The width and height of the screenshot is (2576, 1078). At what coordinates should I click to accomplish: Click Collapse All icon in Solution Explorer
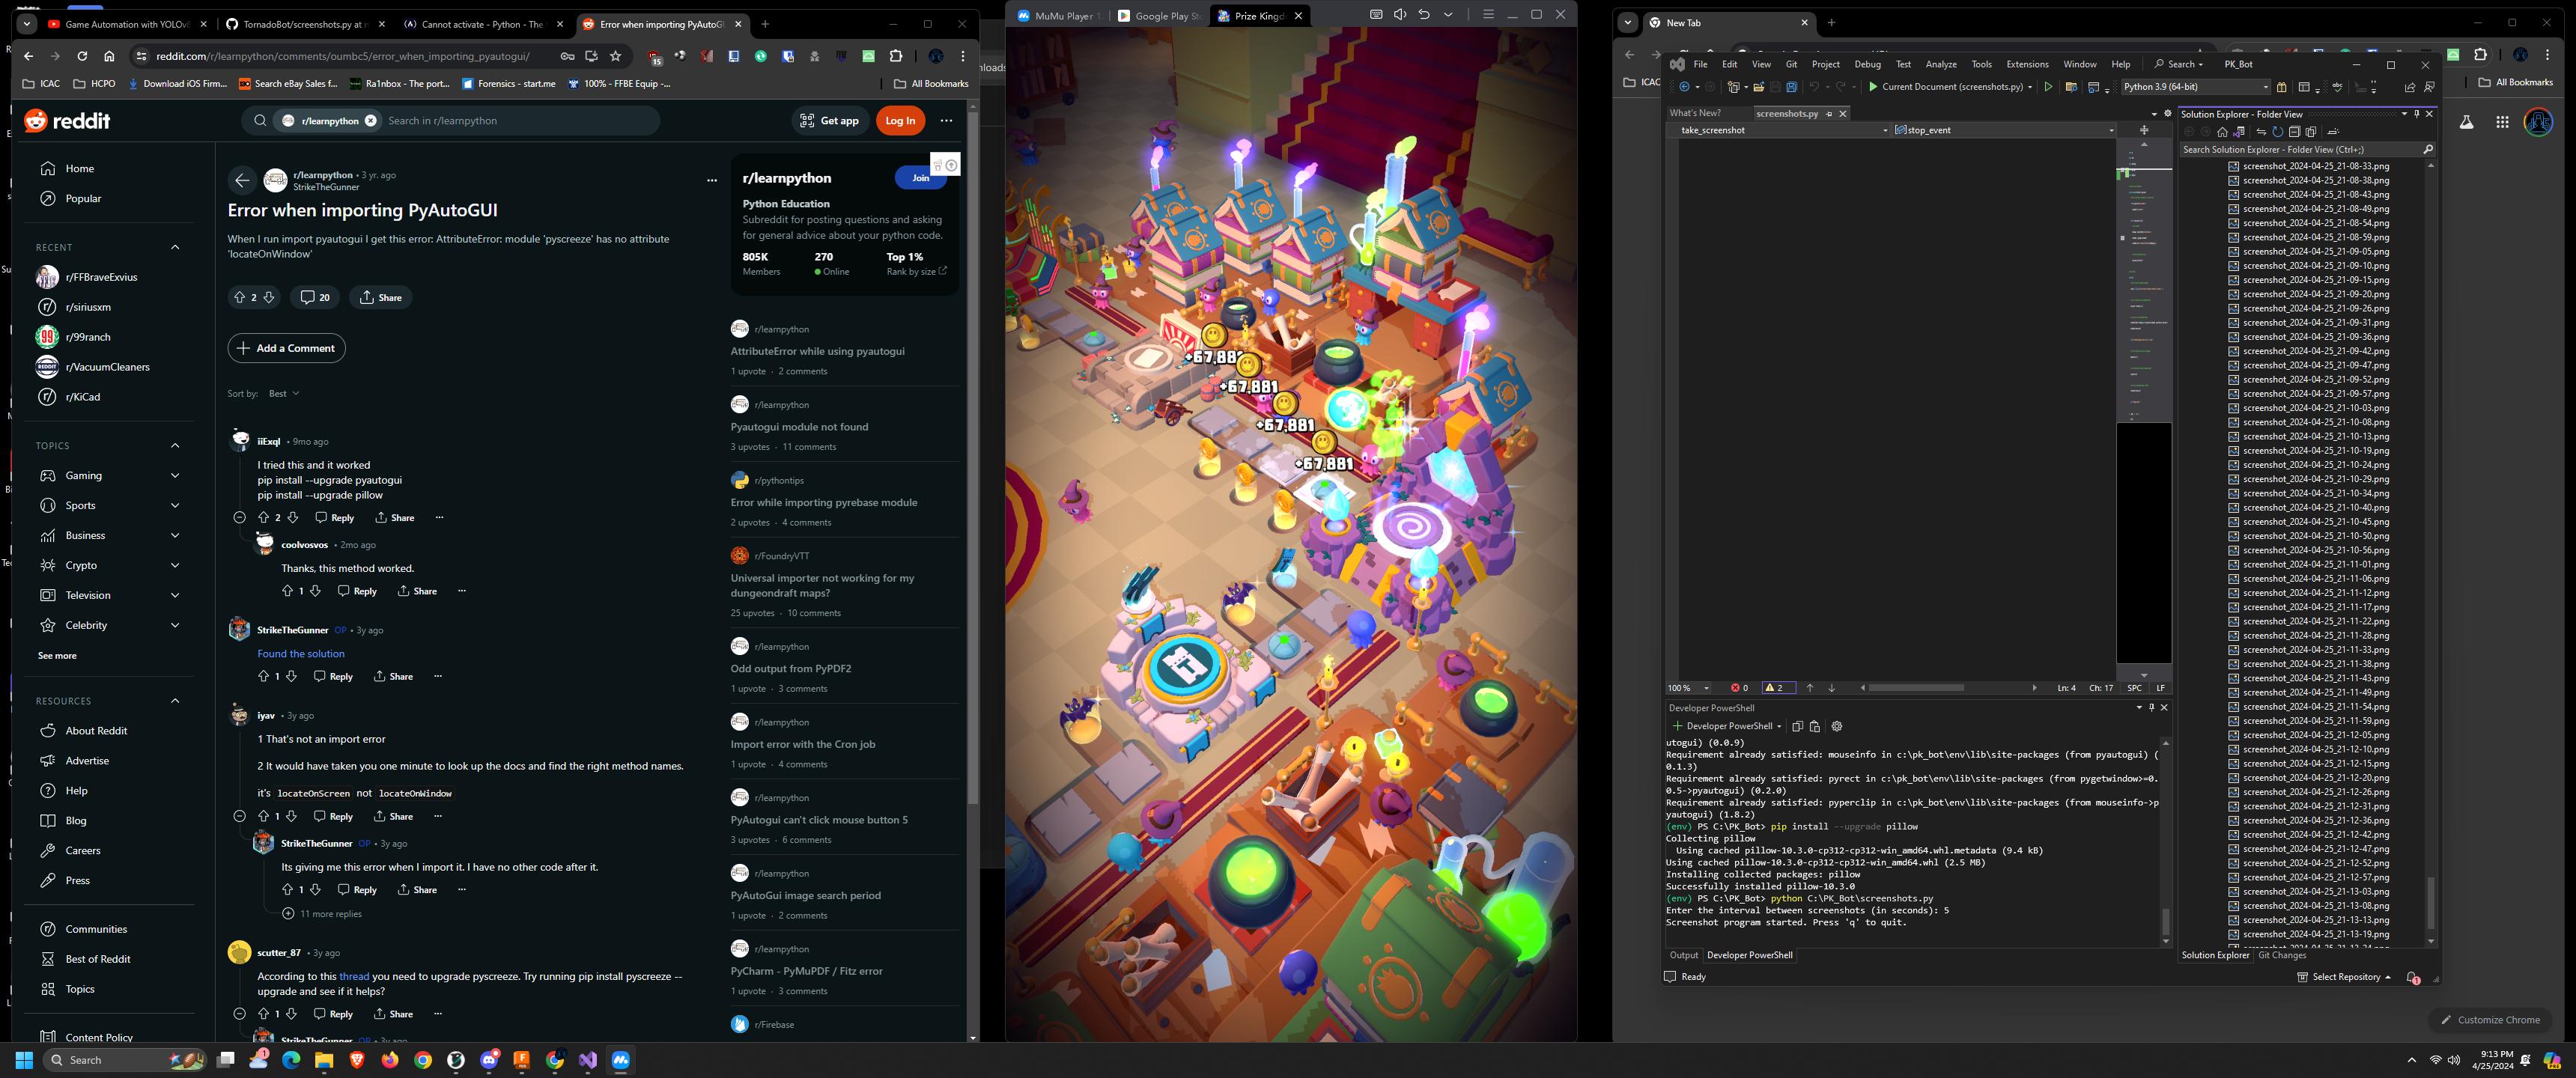[2295, 132]
